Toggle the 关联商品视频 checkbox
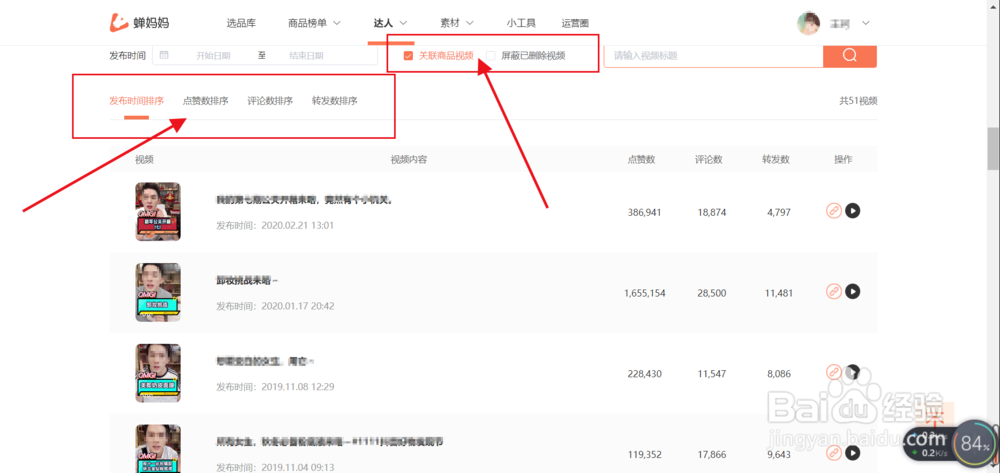Image resolution: width=1000 pixels, height=473 pixels. coord(408,56)
